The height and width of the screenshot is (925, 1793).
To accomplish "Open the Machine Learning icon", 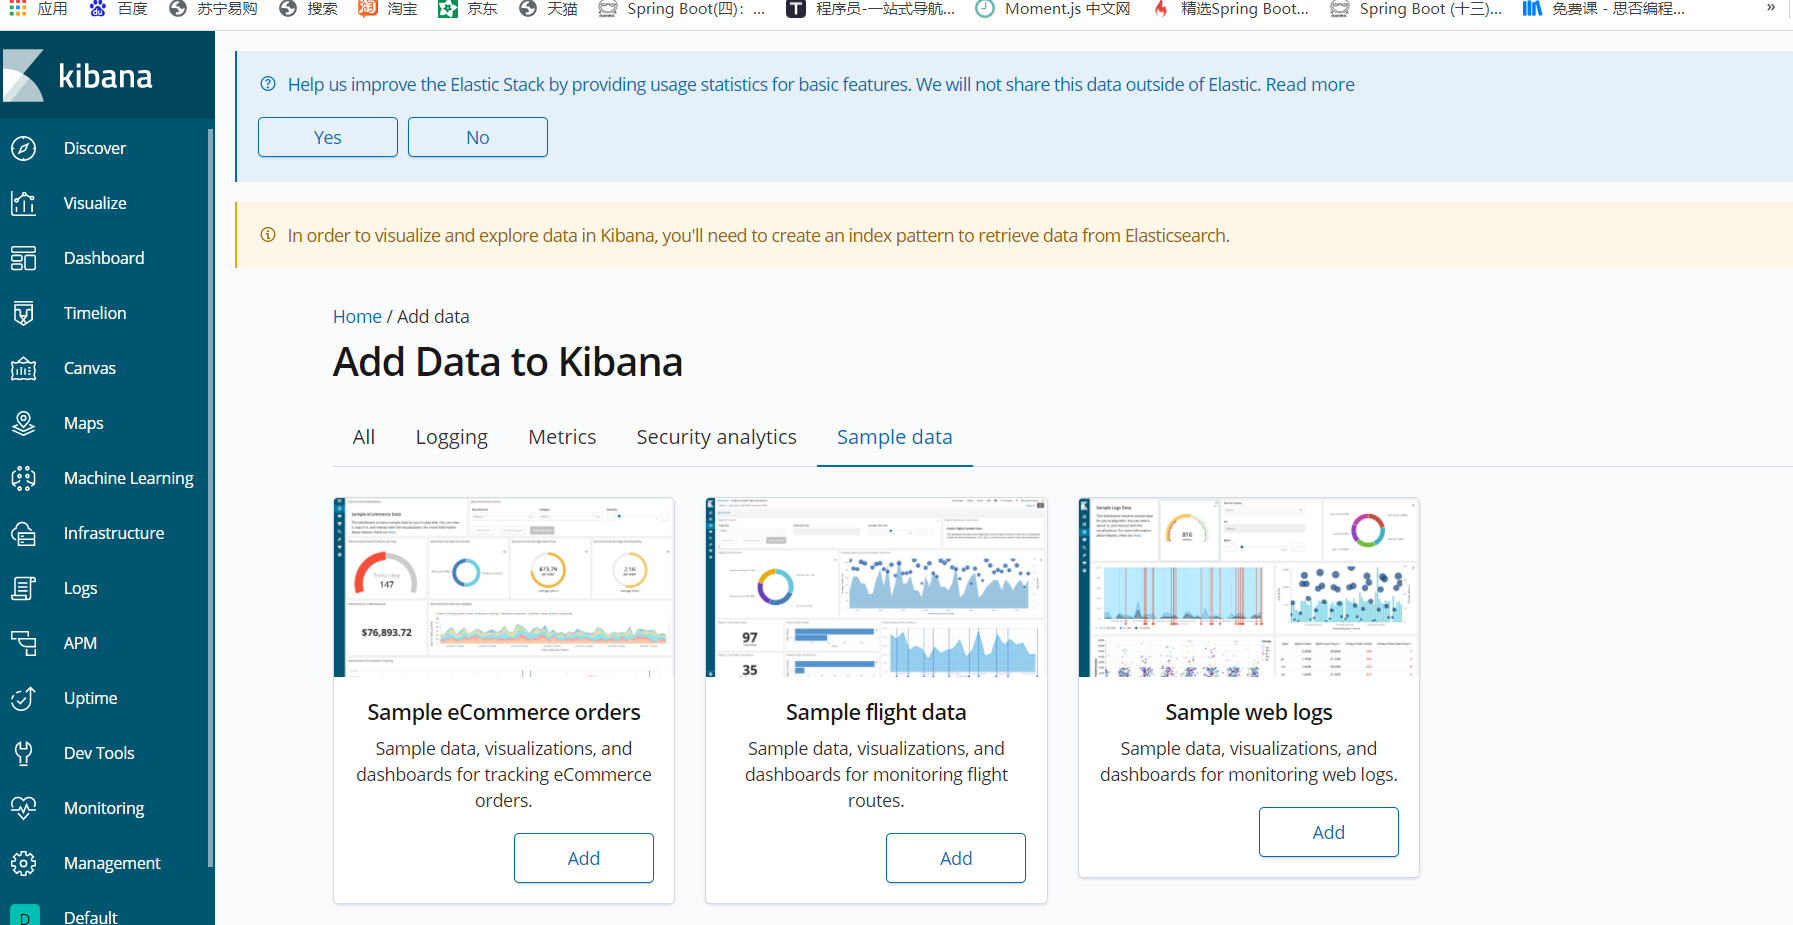I will tap(24, 478).
